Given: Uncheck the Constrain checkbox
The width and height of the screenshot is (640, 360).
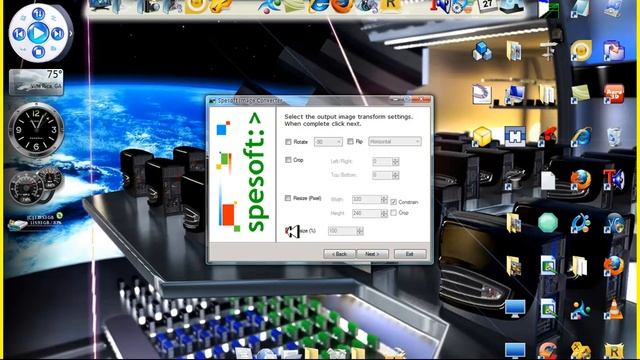Looking at the screenshot, I should point(393,202).
